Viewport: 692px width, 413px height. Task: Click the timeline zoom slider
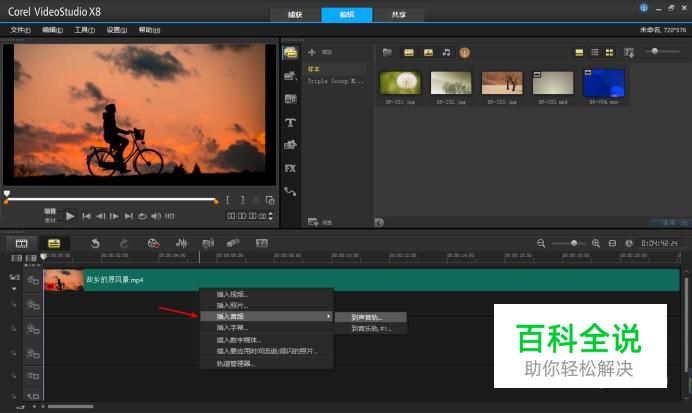[574, 243]
